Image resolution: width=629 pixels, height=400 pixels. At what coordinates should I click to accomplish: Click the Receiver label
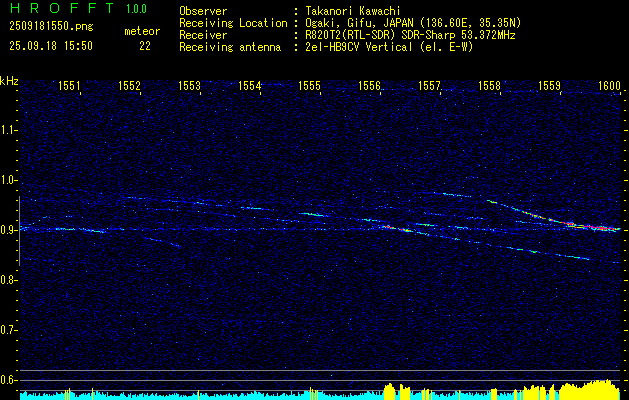(203, 35)
